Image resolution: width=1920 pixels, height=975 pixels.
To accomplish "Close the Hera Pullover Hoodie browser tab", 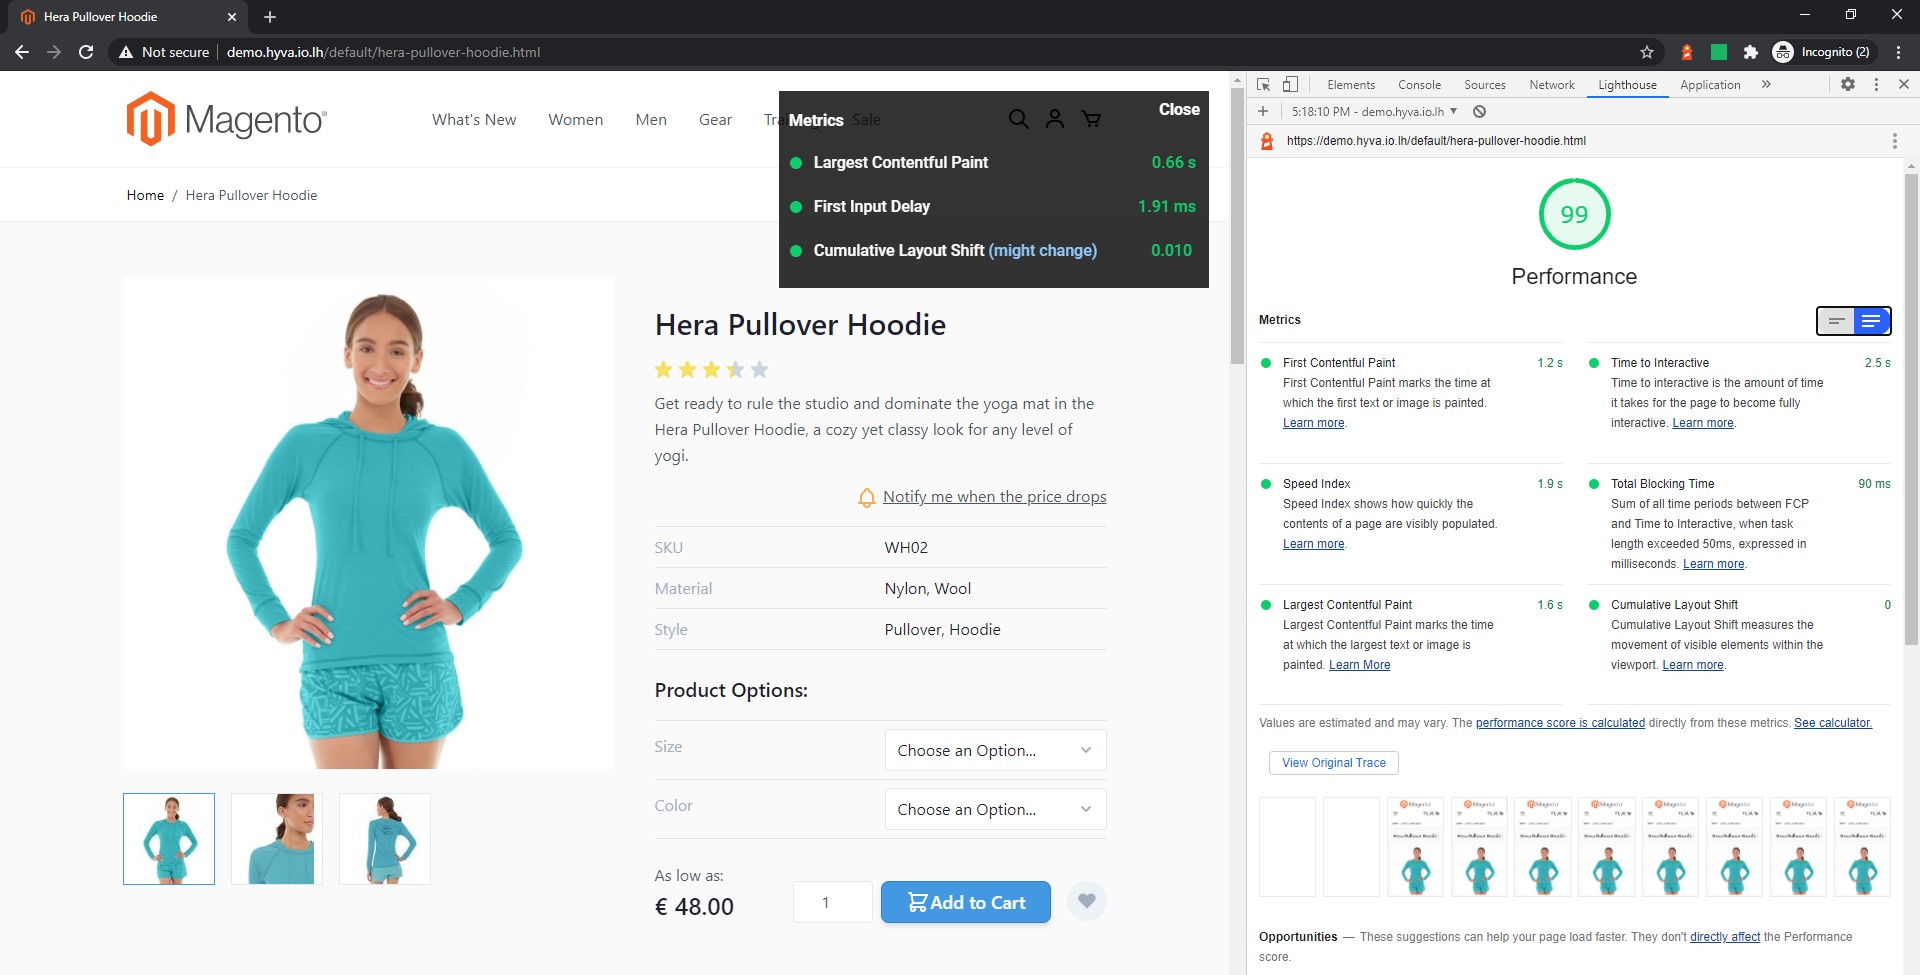I will click(x=232, y=17).
